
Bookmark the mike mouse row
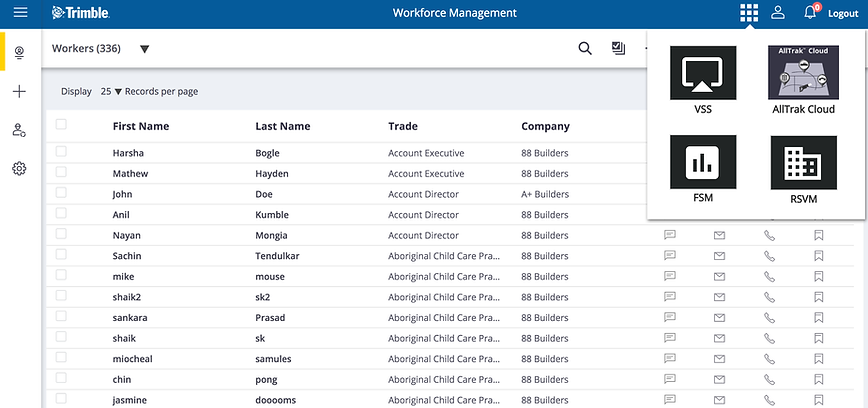coord(819,276)
